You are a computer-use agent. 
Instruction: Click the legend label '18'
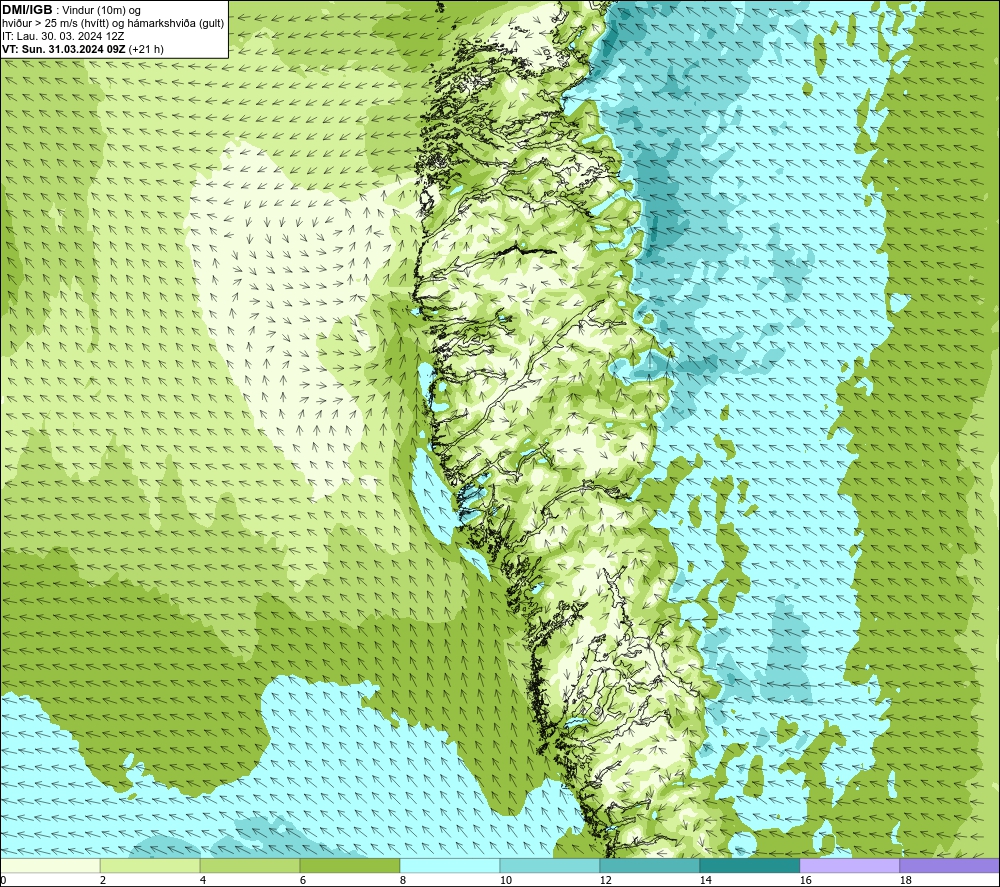[x=905, y=881]
